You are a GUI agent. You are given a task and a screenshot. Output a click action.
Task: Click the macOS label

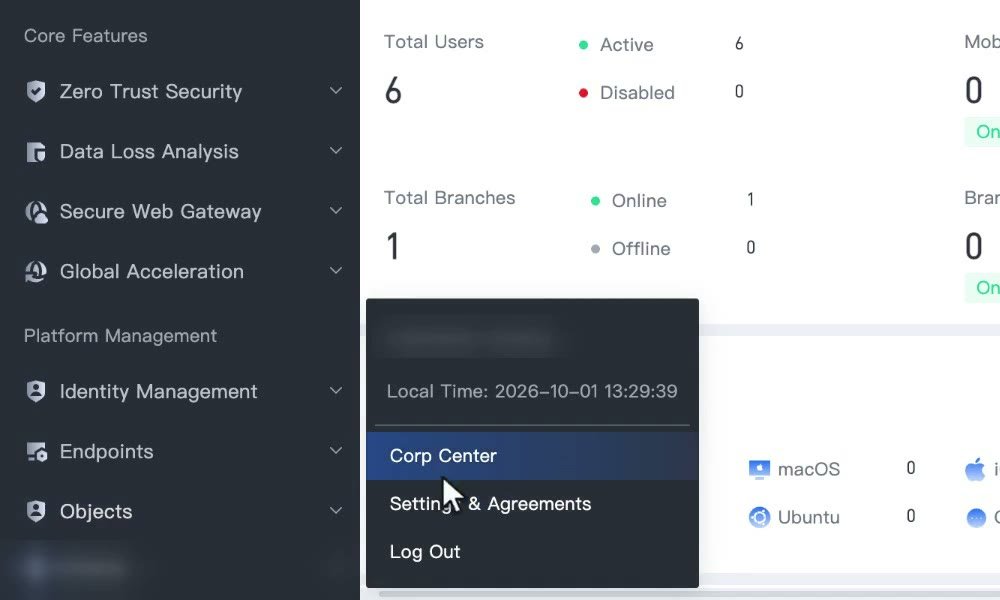[x=809, y=469]
